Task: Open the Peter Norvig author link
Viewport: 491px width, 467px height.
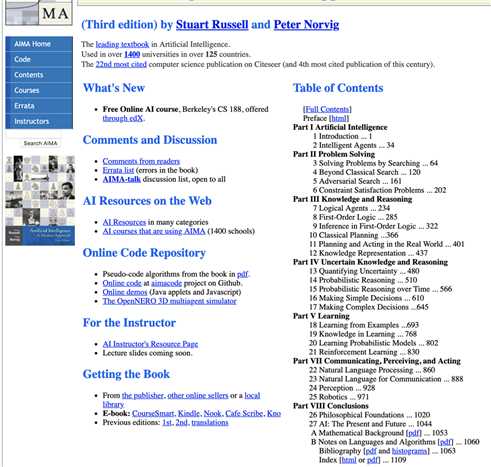Action: pos(306,24)
